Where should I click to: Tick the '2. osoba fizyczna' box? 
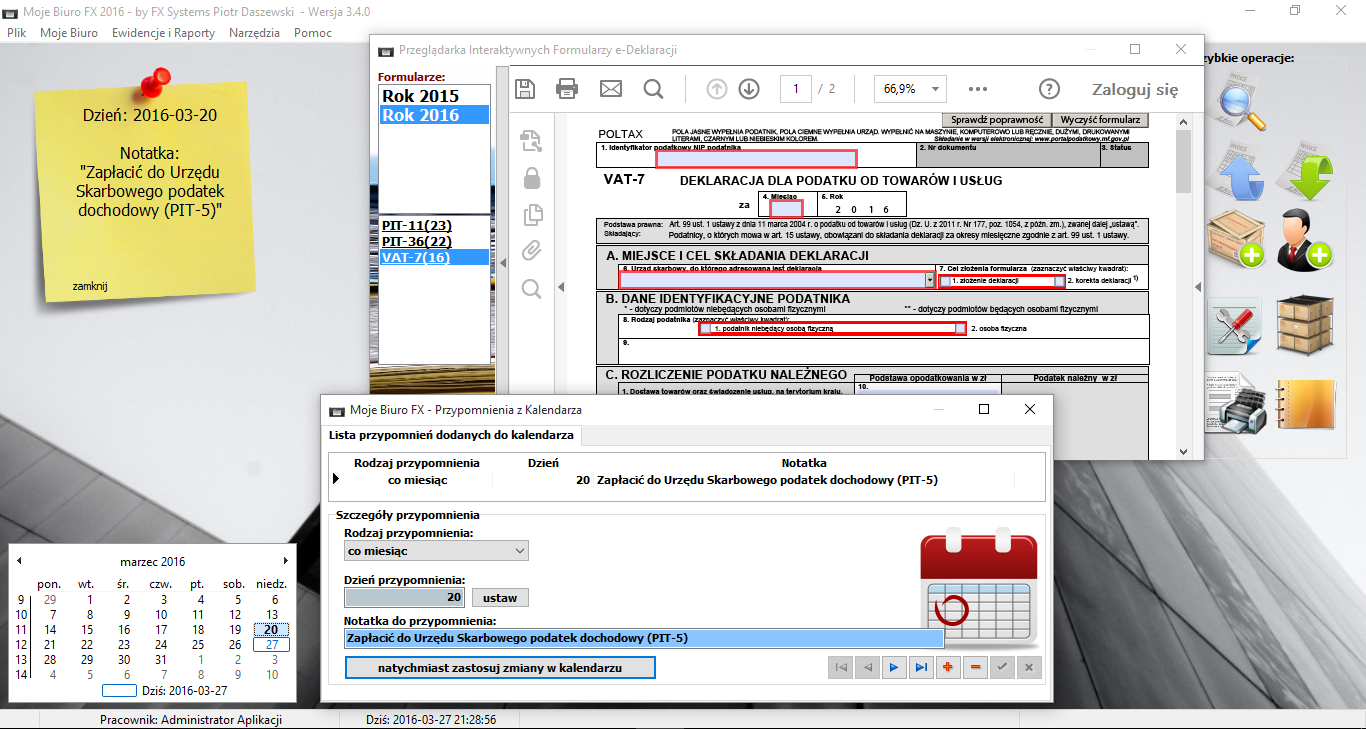click(961, 328)
